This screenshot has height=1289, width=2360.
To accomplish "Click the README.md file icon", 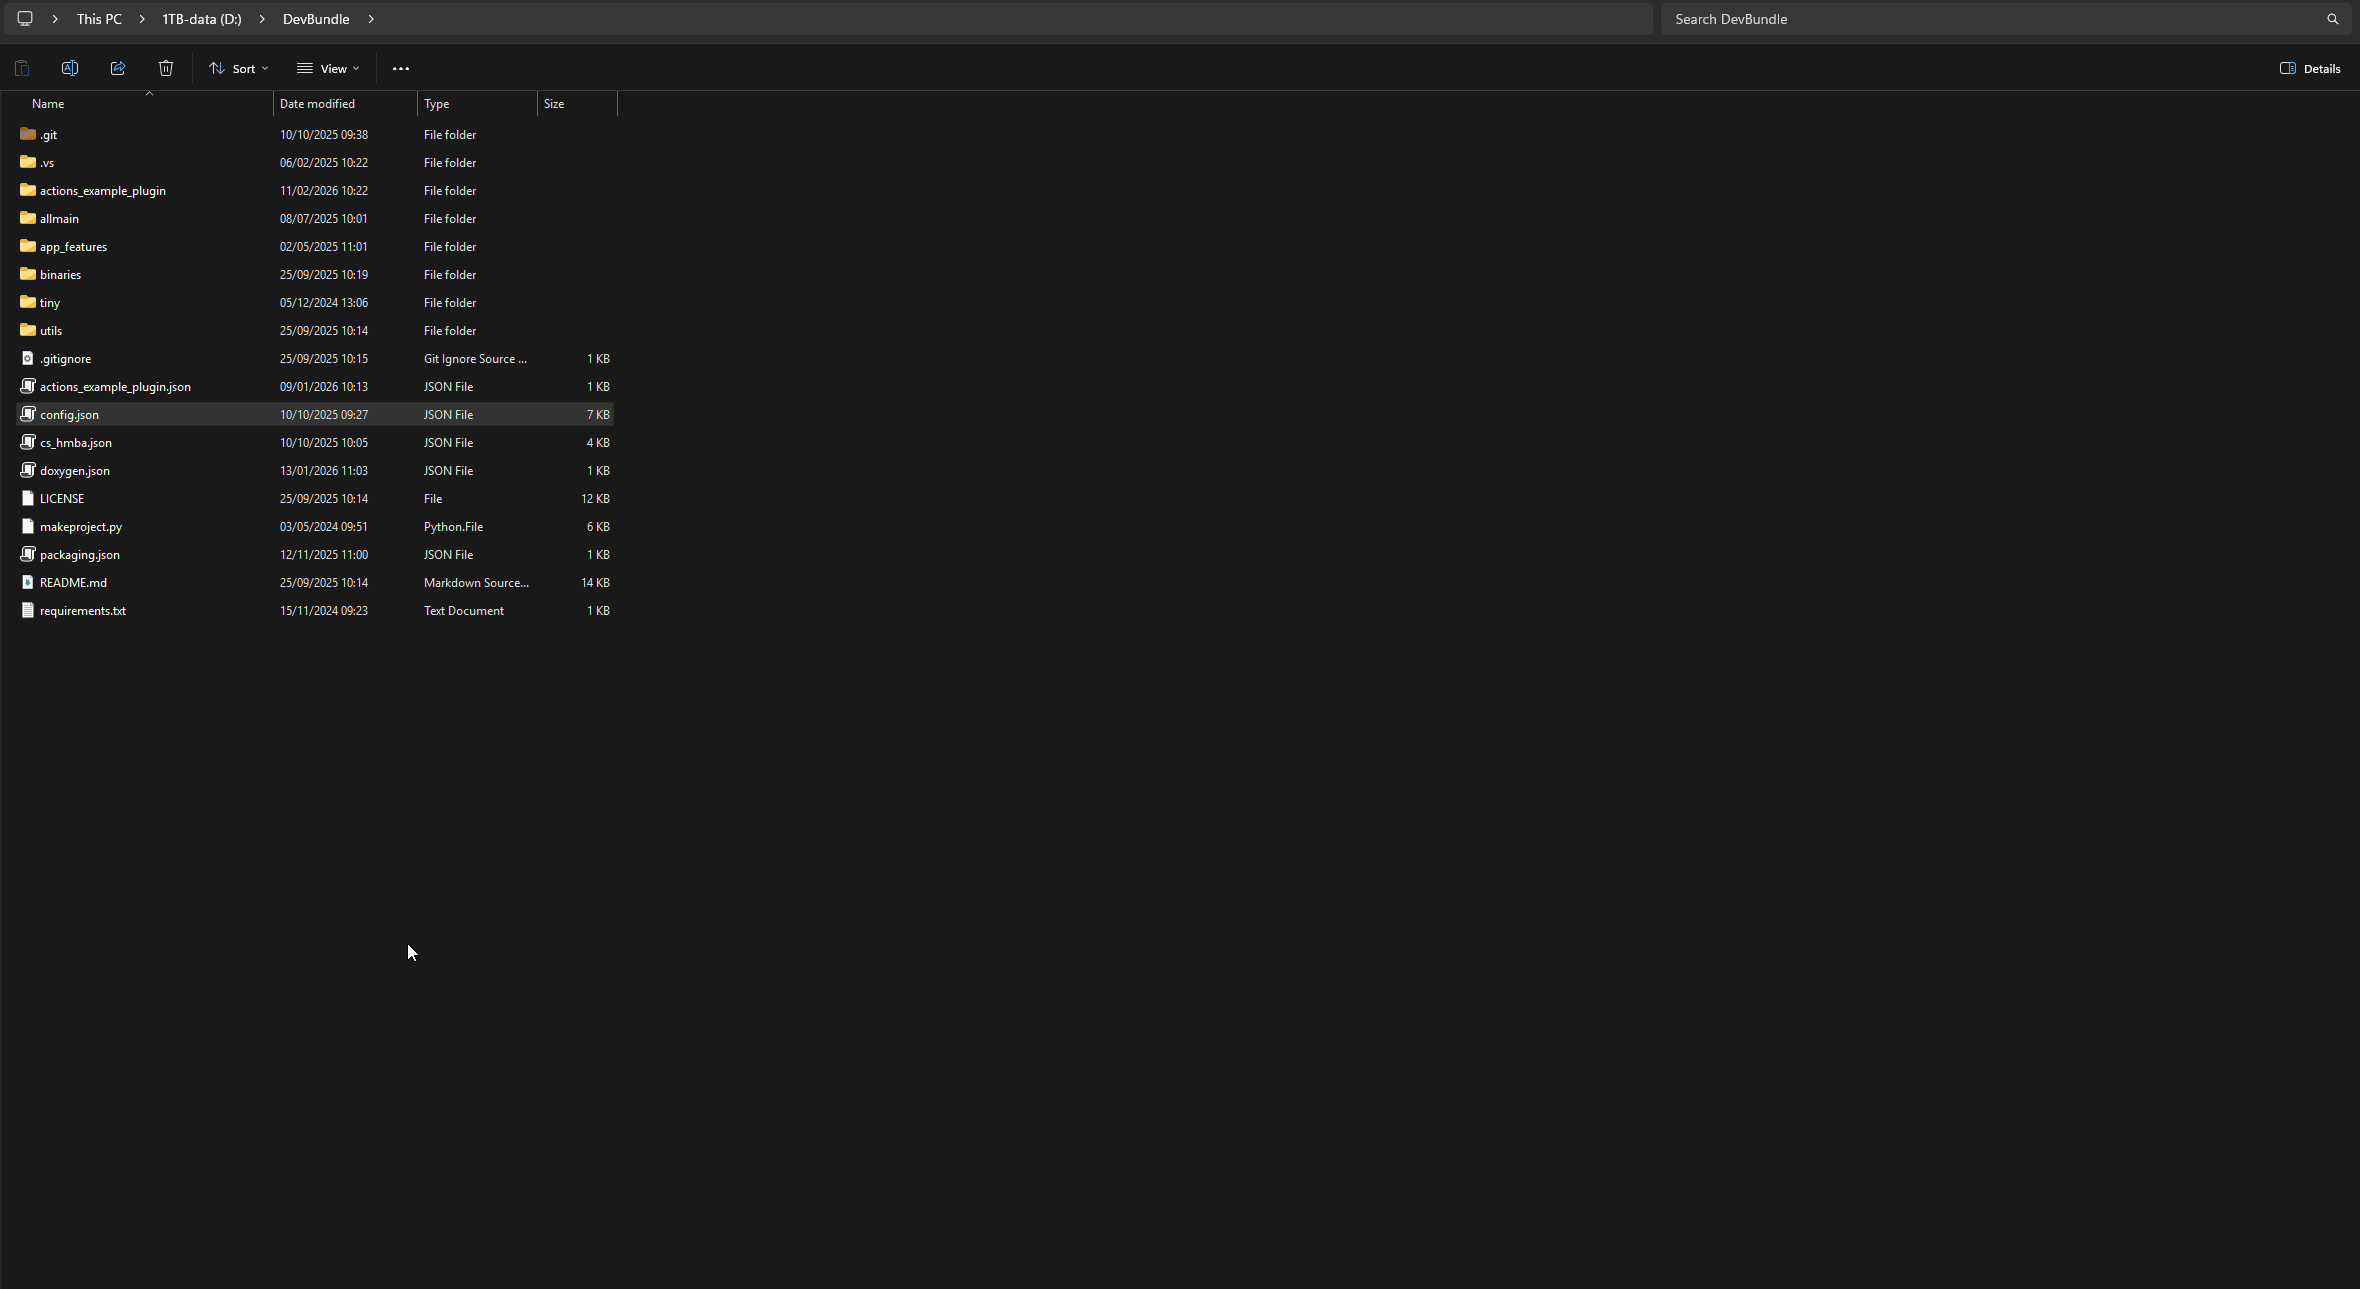I will (28, 582).
